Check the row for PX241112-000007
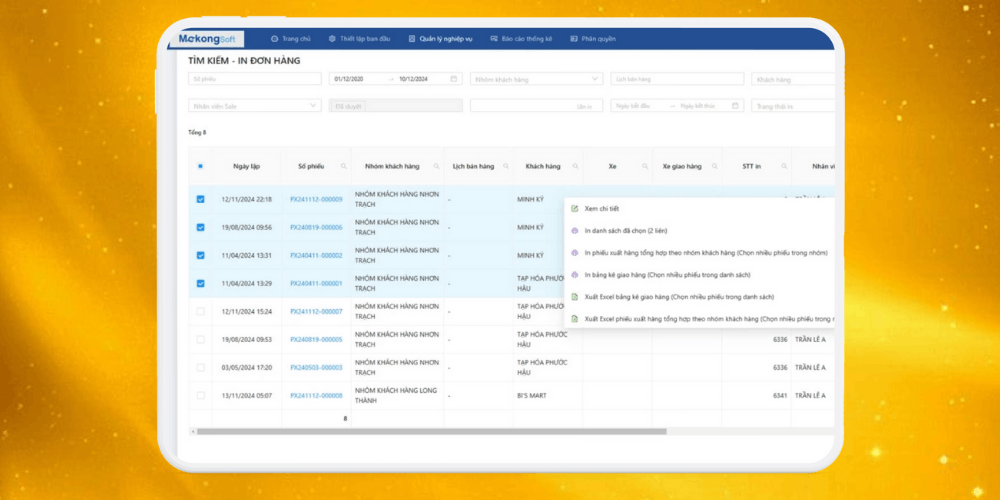 click(x=200, y=312)
